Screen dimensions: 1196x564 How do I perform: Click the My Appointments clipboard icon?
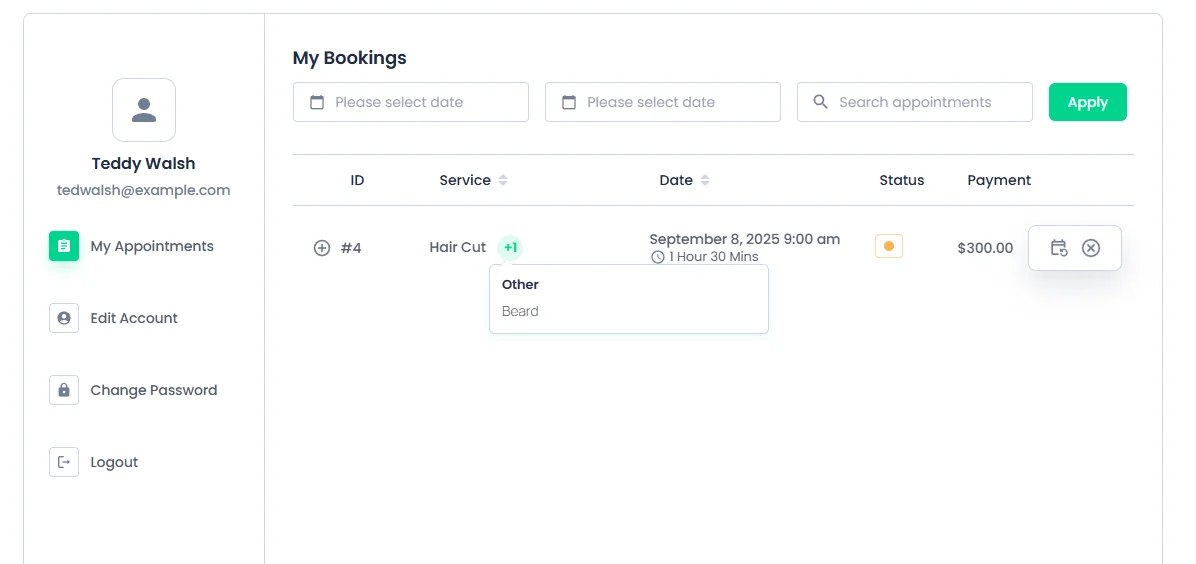[x=64, y=247]
